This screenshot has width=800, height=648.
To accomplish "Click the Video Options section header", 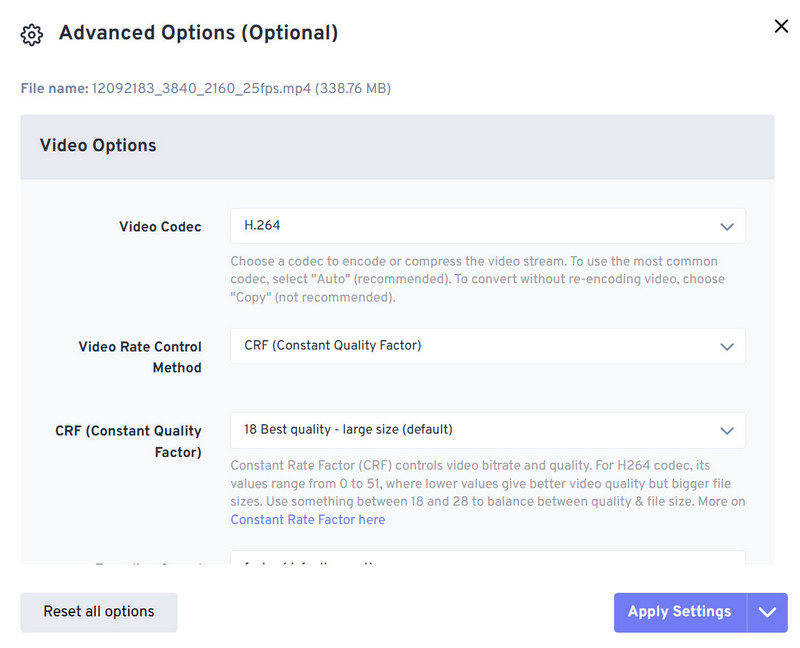I will [x=98, y=146].
